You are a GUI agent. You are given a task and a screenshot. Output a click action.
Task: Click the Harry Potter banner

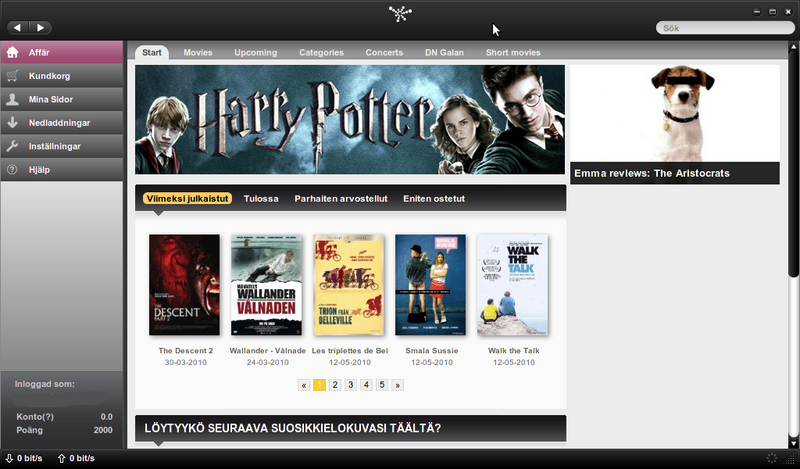point(350,119)
